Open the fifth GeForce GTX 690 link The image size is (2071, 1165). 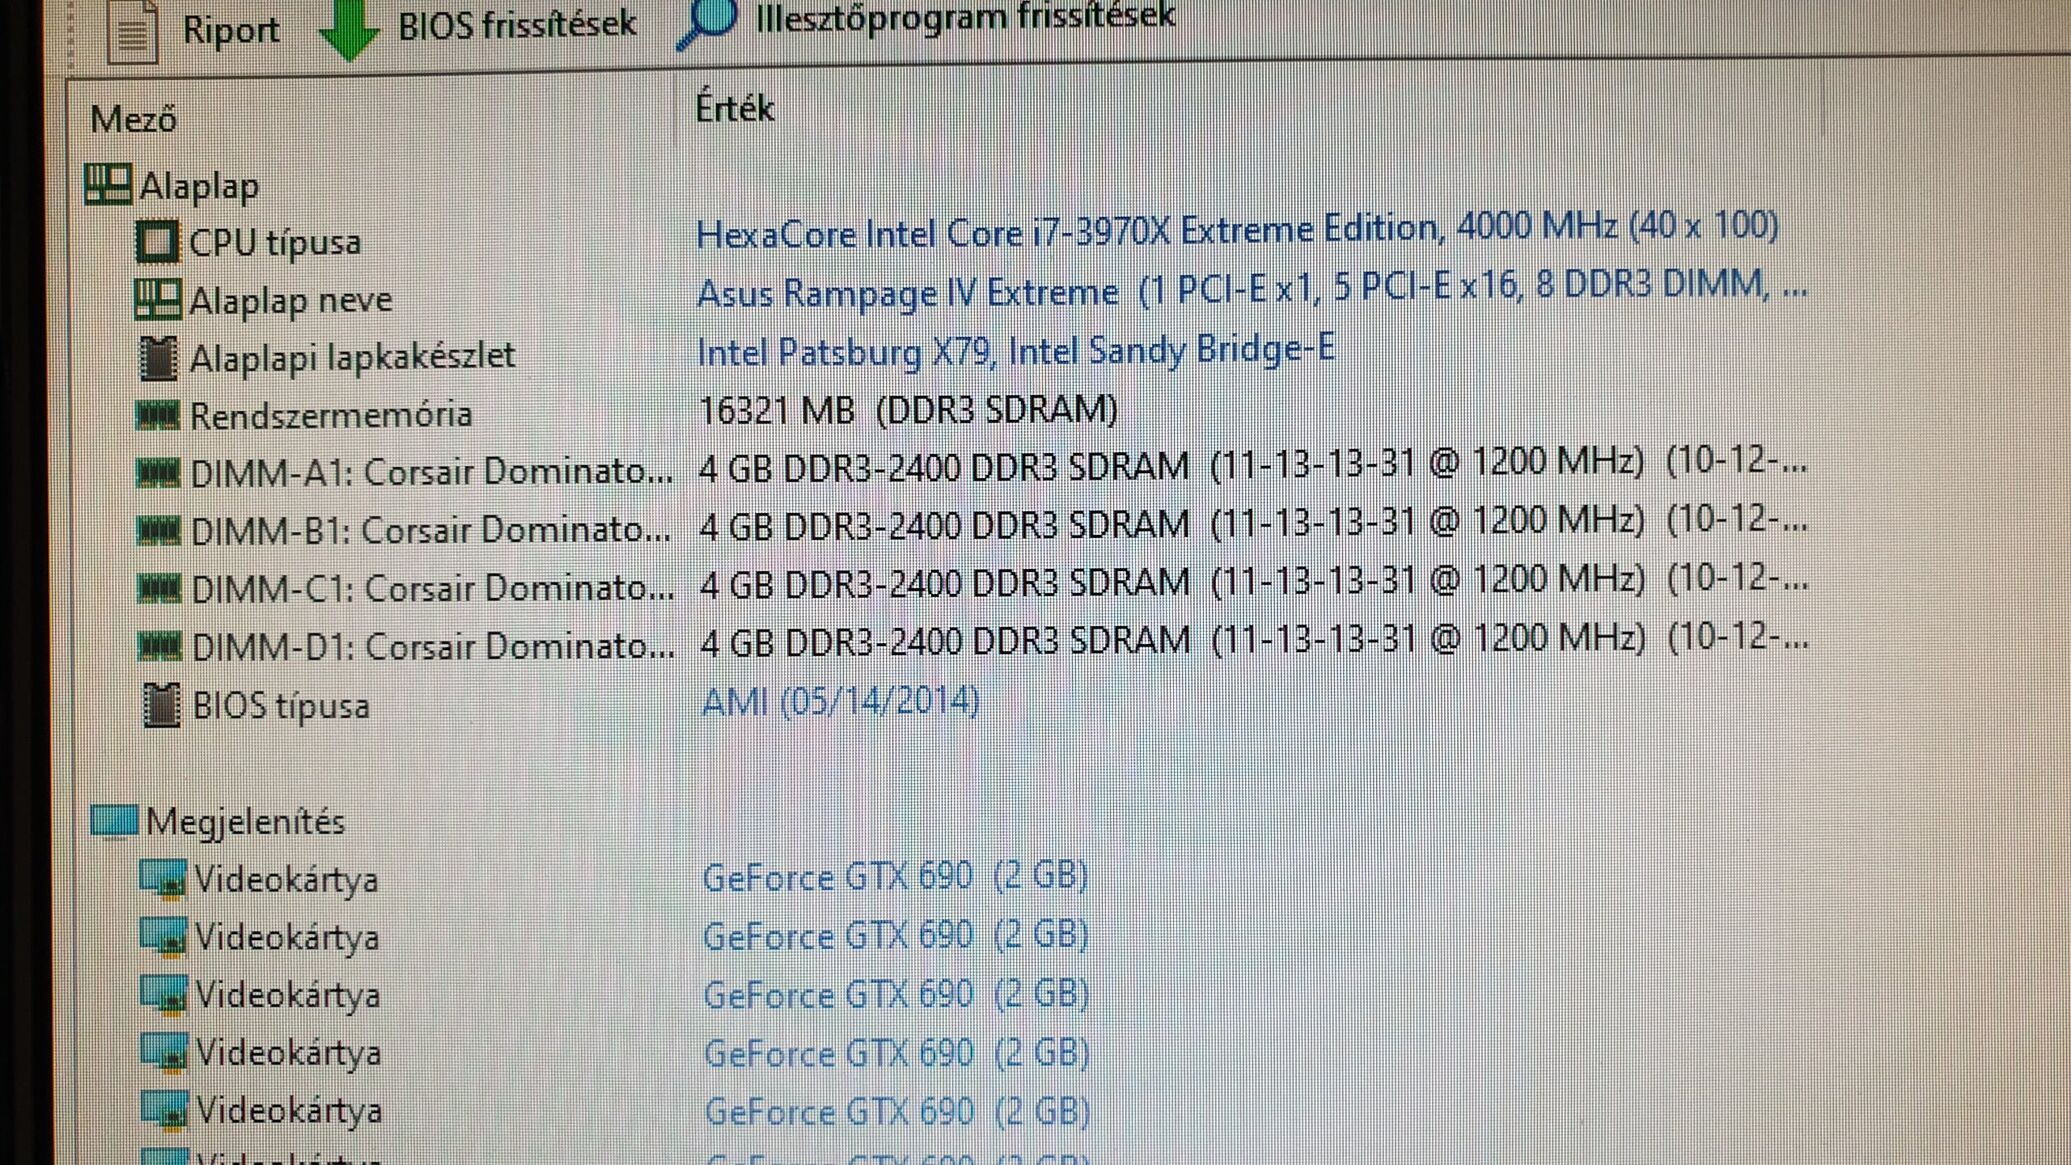click(x=898, y=1111)
